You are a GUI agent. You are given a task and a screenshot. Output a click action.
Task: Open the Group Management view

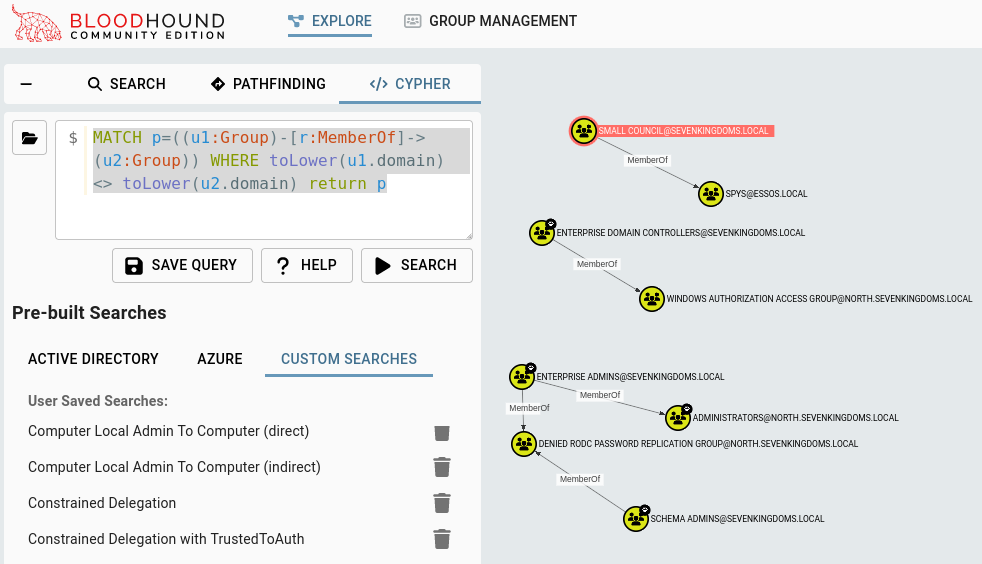click(x=490, y=21)
